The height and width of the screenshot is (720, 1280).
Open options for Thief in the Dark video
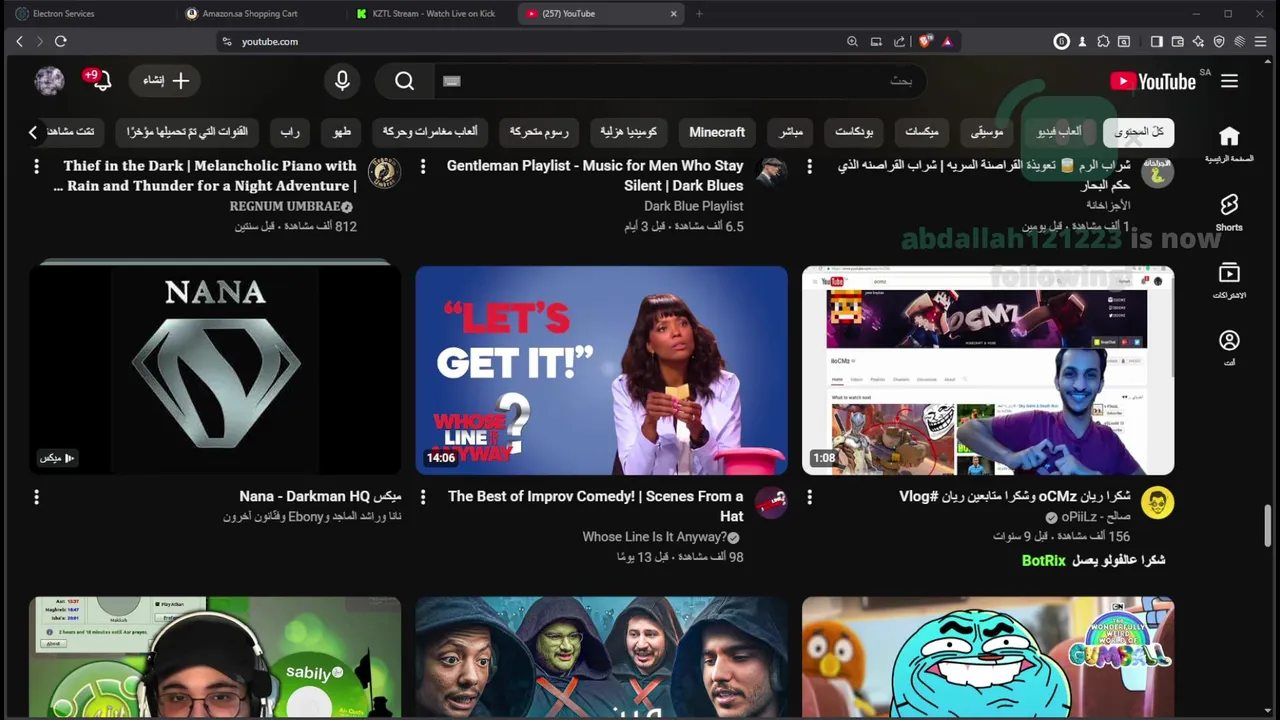pyautogui.click(x=36, y=166)
